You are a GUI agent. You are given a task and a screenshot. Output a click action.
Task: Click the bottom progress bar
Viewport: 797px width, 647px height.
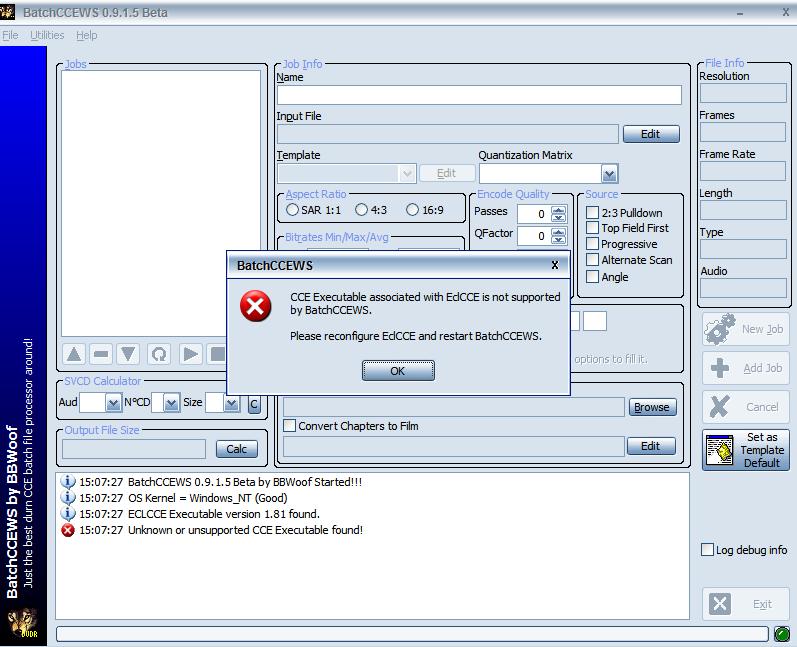pos(412,634)
